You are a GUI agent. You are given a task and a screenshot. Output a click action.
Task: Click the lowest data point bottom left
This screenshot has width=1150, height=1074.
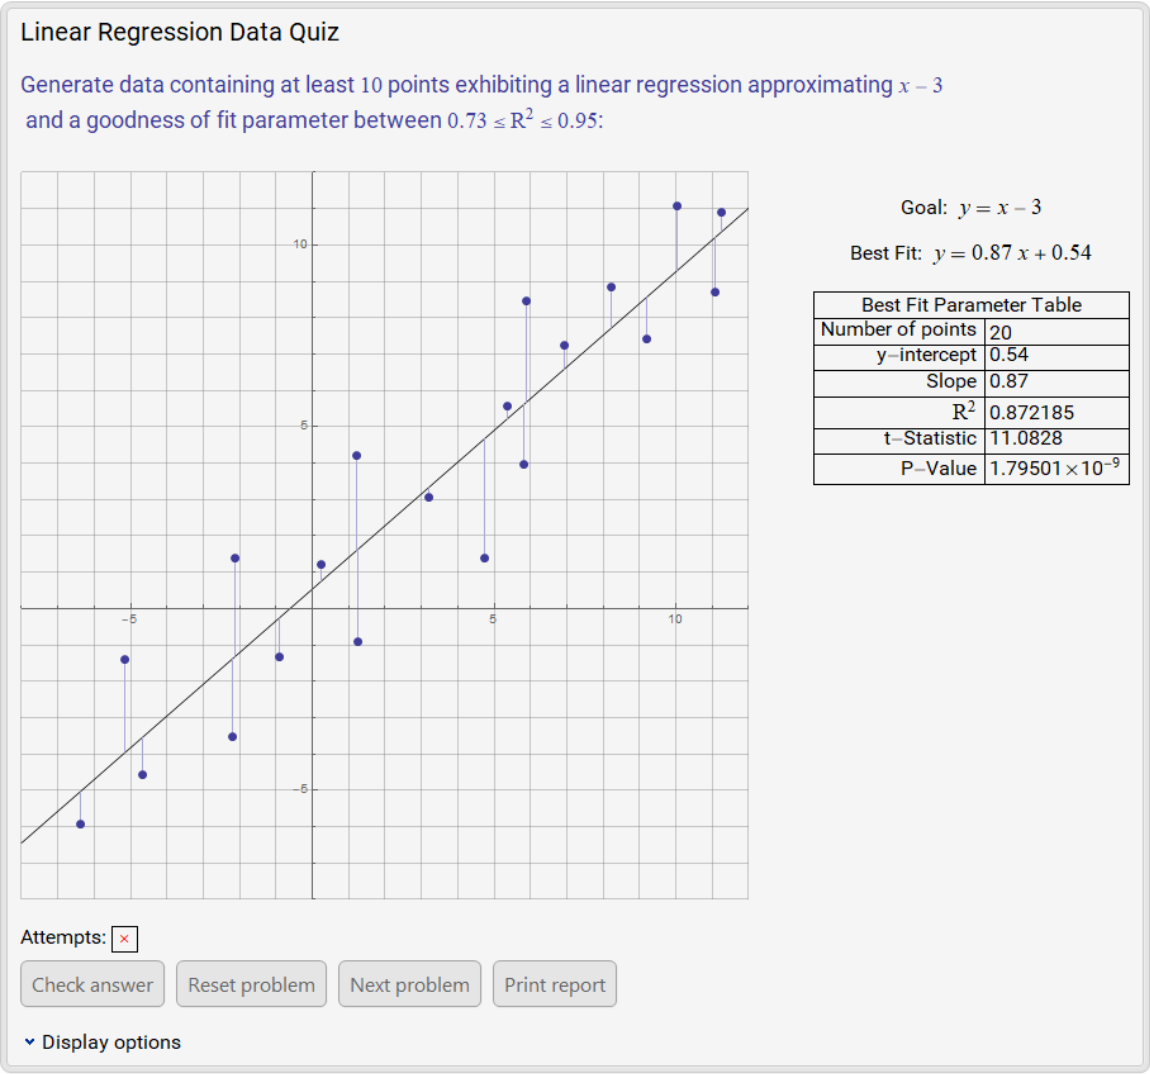point(80,823)
